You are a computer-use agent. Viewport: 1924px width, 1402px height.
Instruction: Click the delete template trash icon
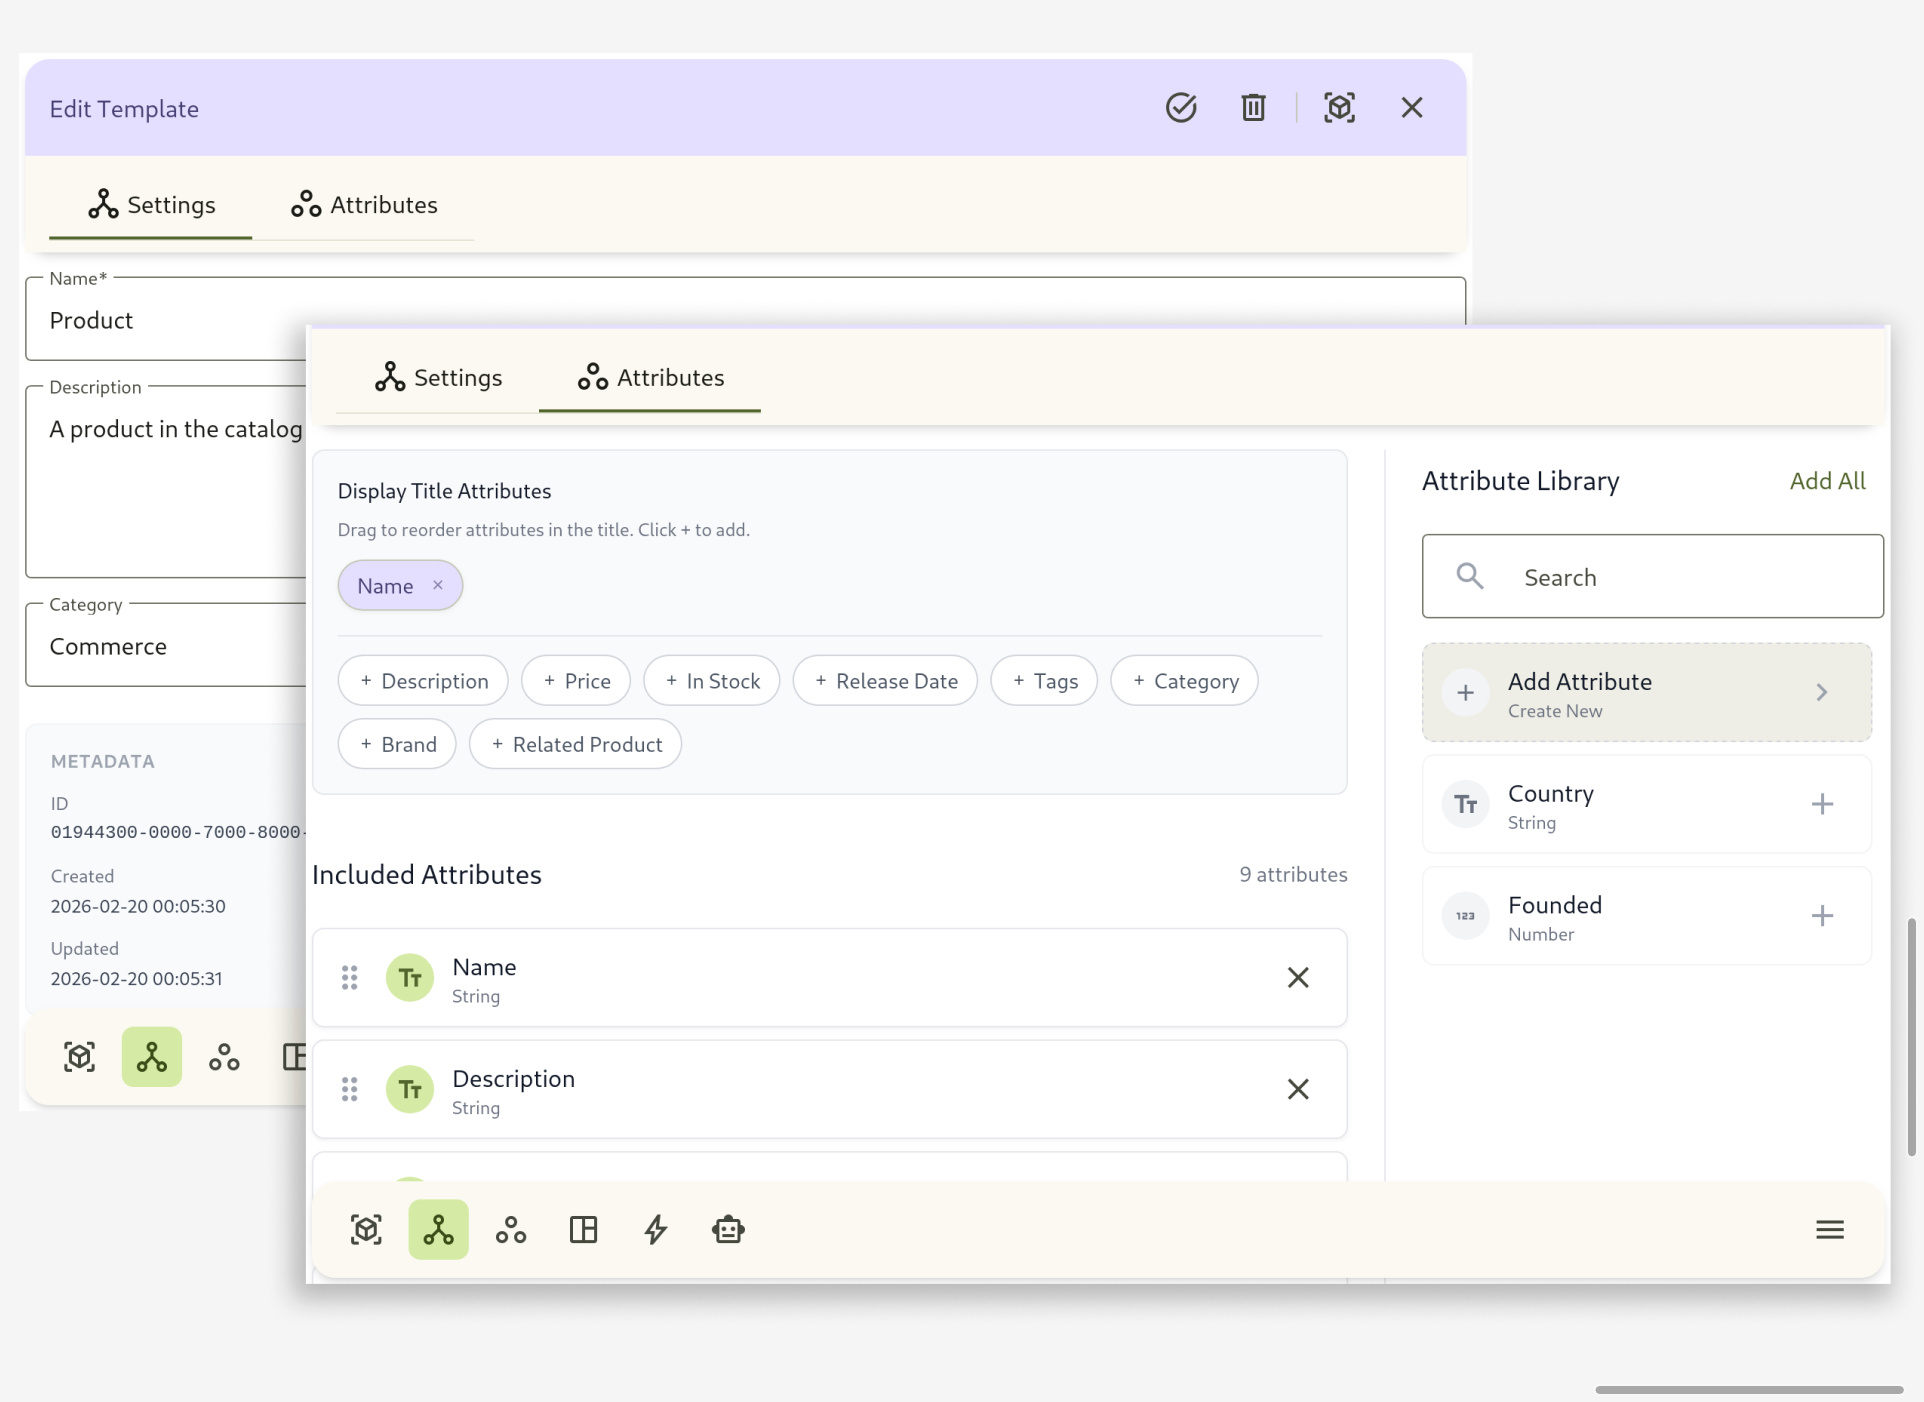coord(1253,107)
